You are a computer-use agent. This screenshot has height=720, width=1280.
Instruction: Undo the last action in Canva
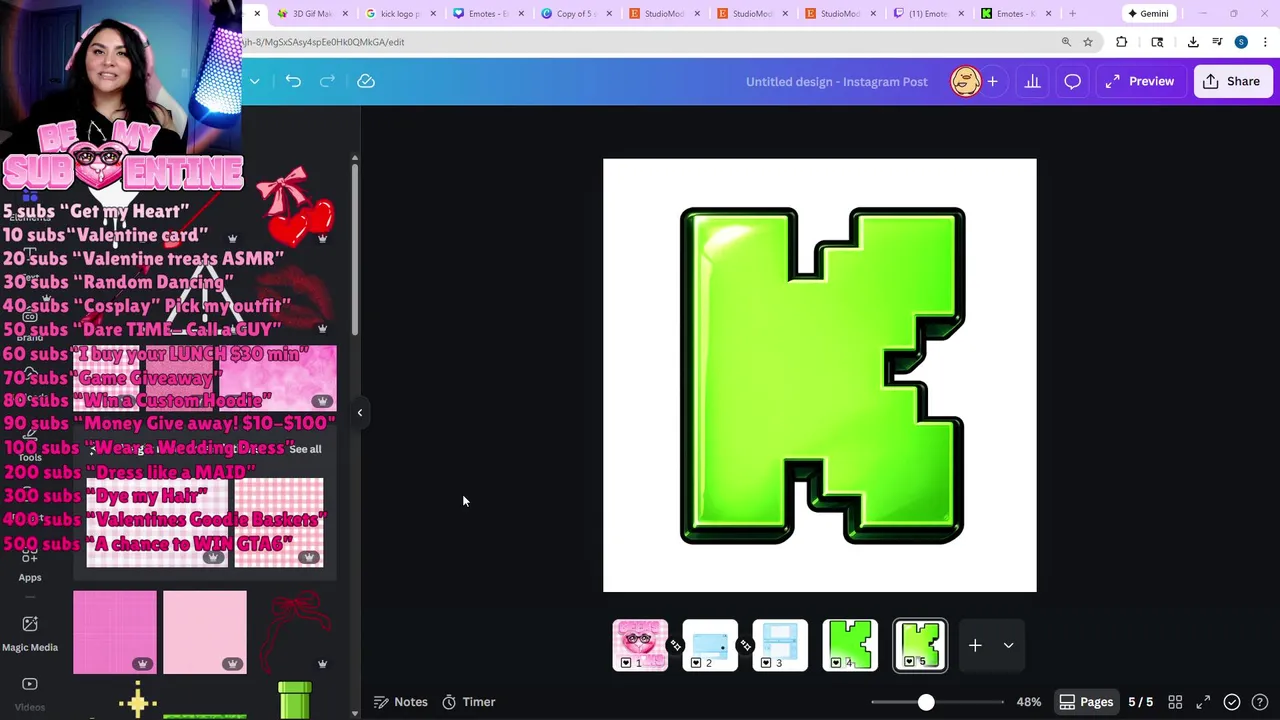293,81
